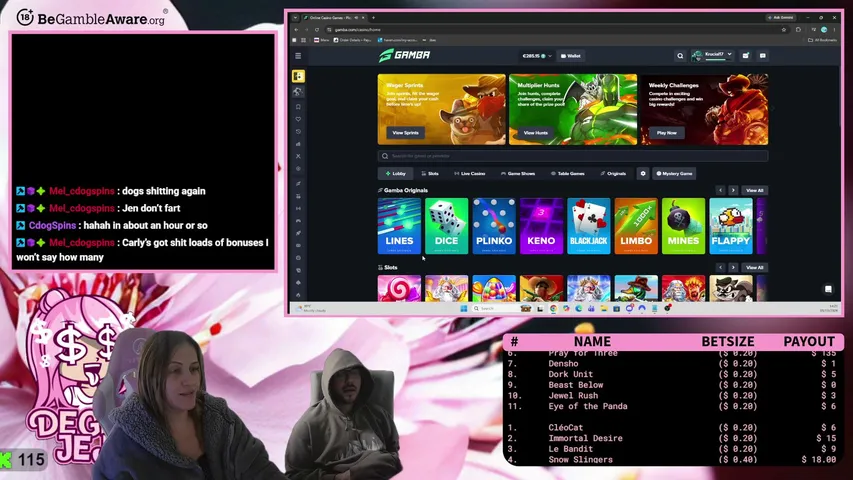The width and height of the screenshot is (853, 480).
Task: Open Chrome's three-dot menu
Action: [834, 30]
